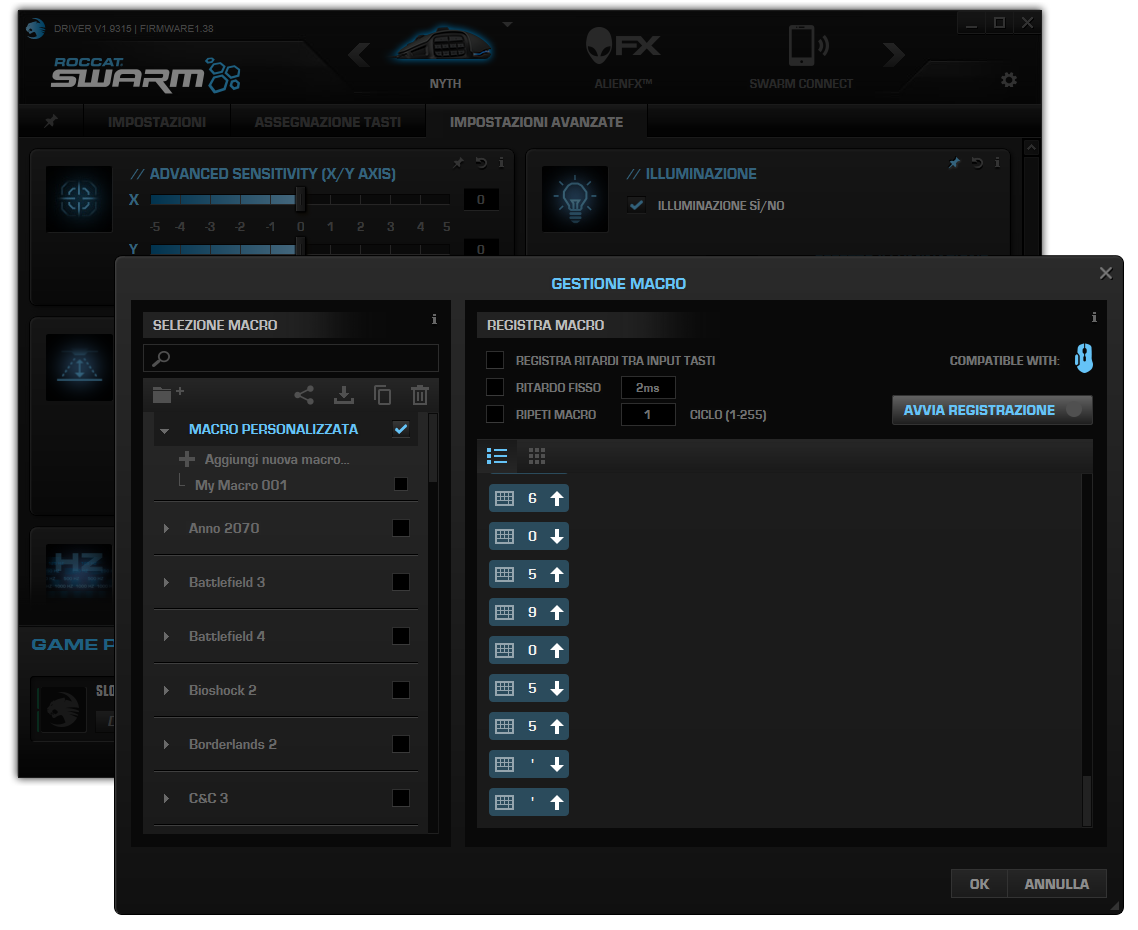The image size is (1138, 930).
Task: Open the Impostazioni tab
Action: (157, 122)
